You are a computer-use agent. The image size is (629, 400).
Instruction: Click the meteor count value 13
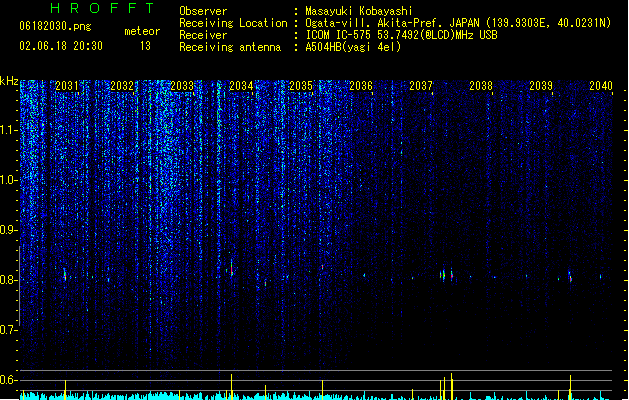[x=145, y=46]
